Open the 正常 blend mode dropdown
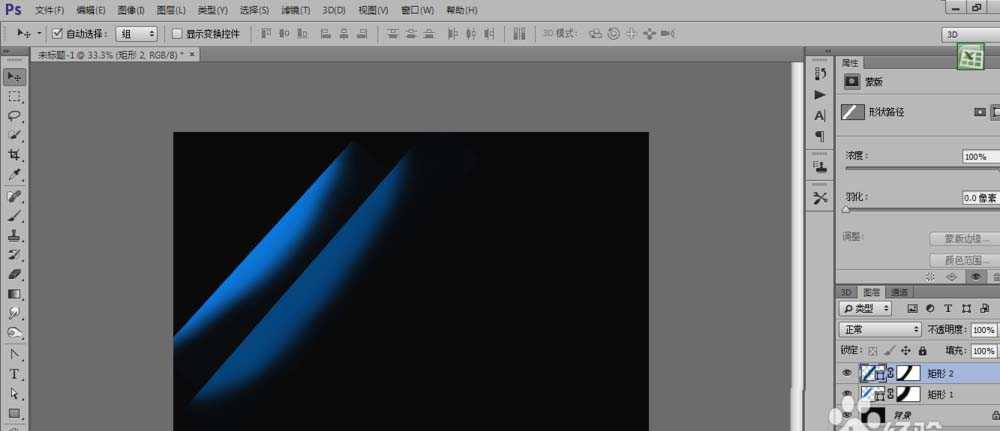The width and height of the screenshot is (1000, 431). pyautogui.click(x=880, y=329)
